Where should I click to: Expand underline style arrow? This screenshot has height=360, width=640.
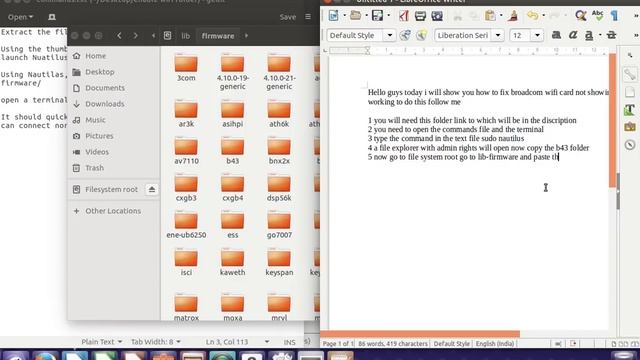(x=600, y=35)
